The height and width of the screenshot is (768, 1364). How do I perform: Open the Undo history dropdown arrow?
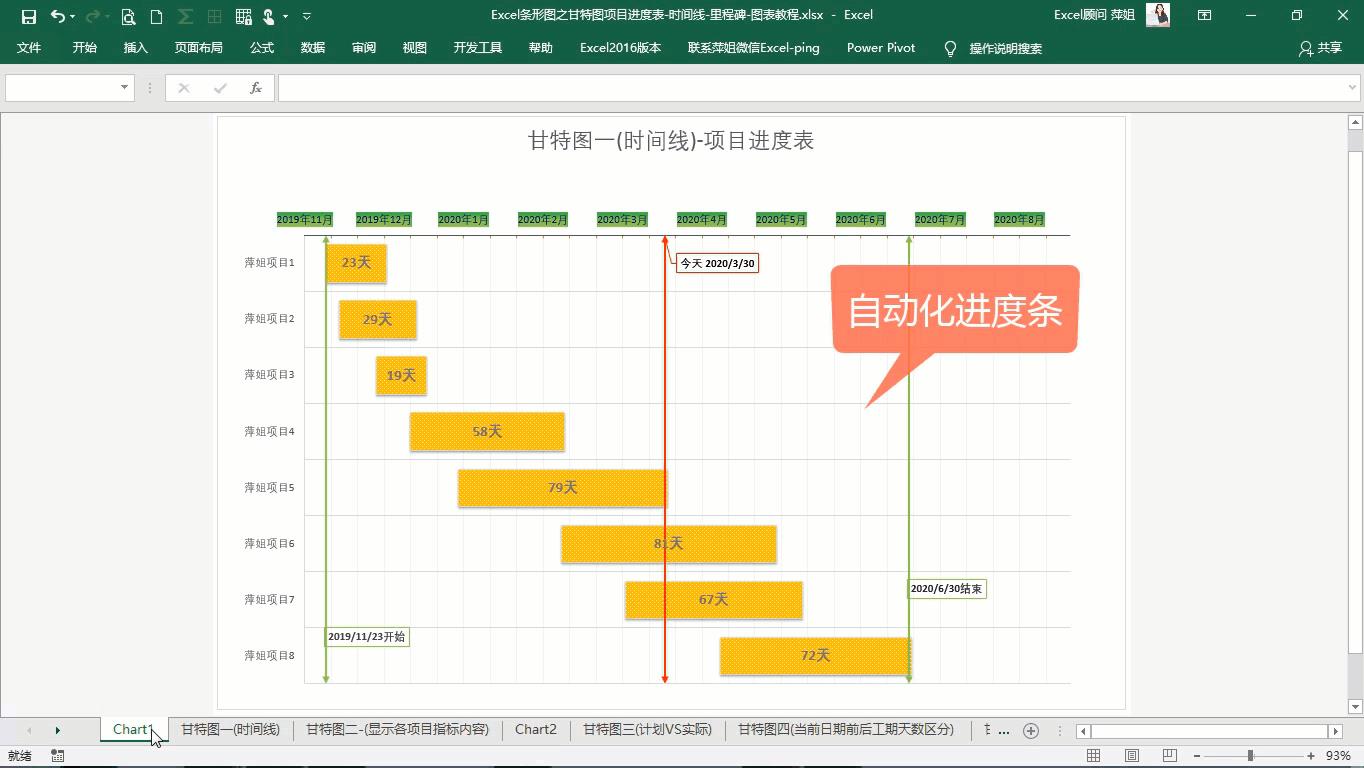click(x=73, y=16)
